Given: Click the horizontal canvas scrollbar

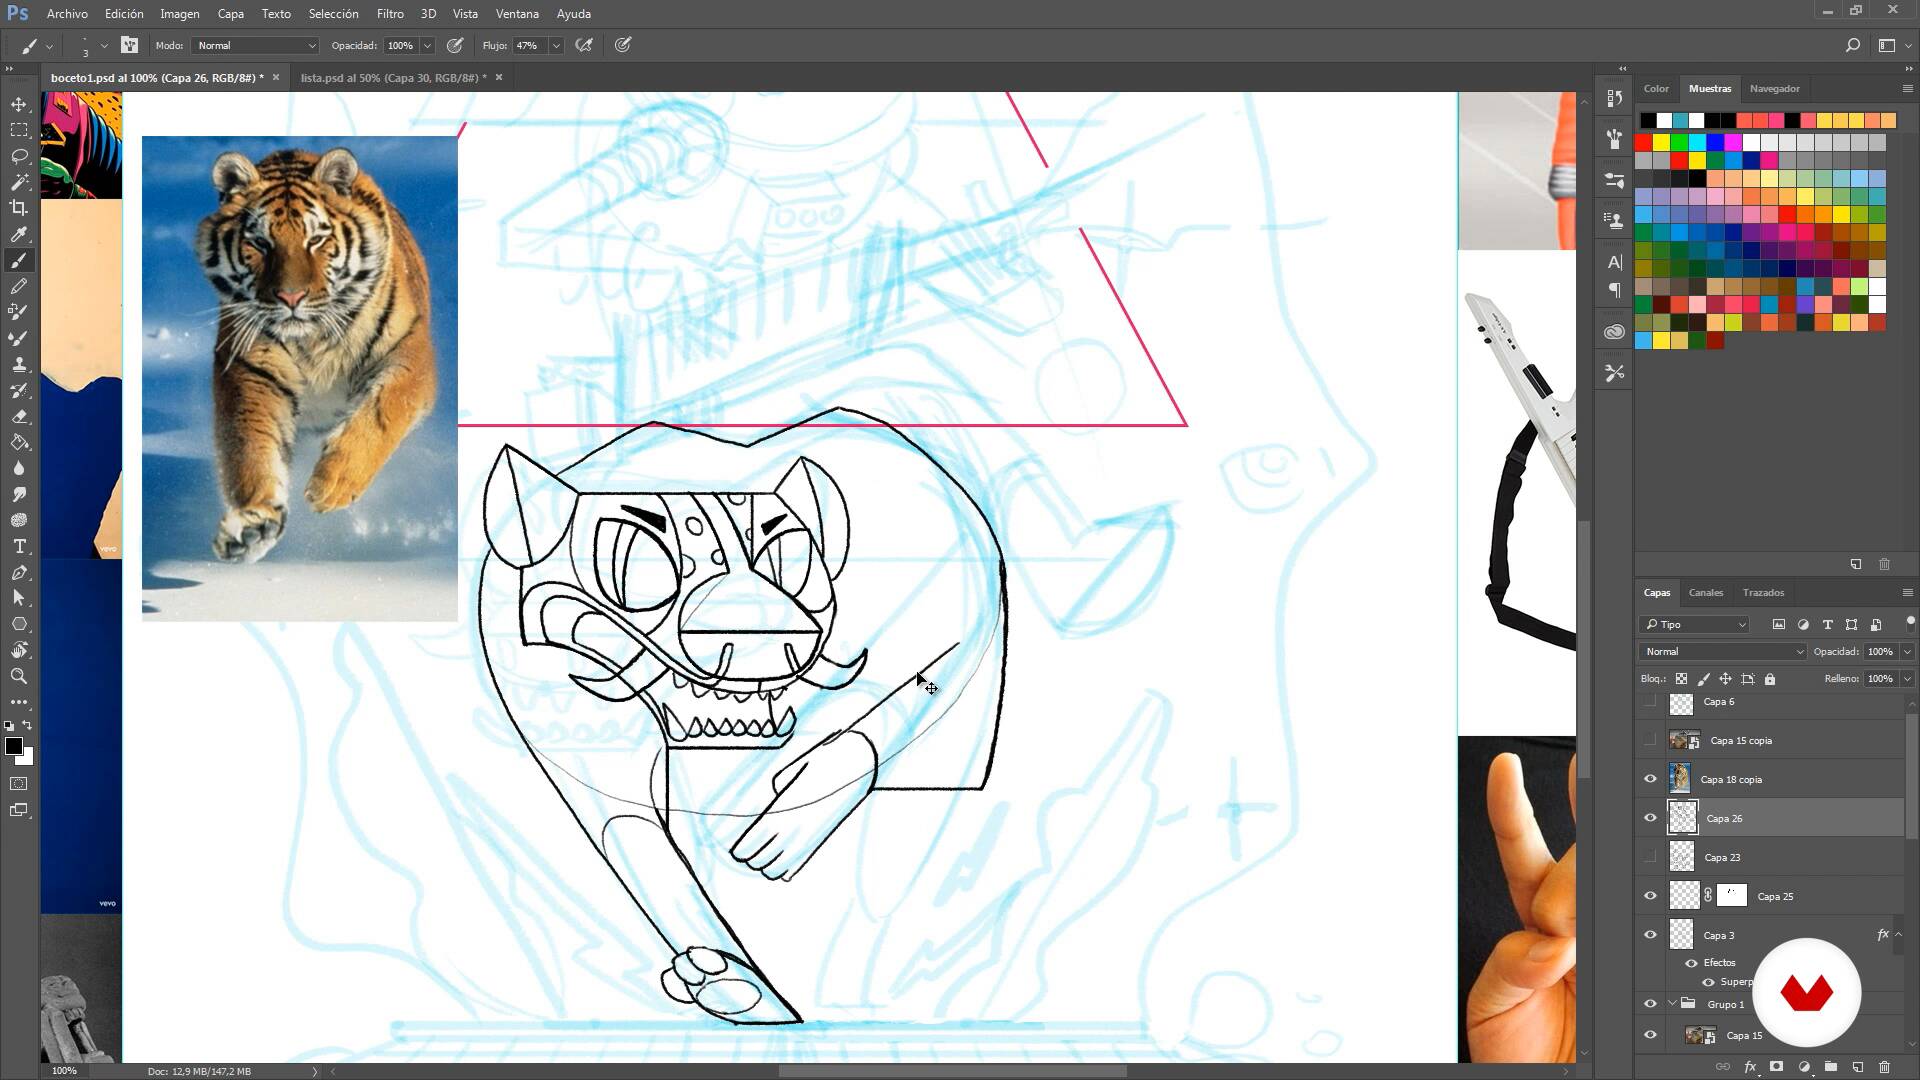Looking at the screenshot, I should point(952,1071).
